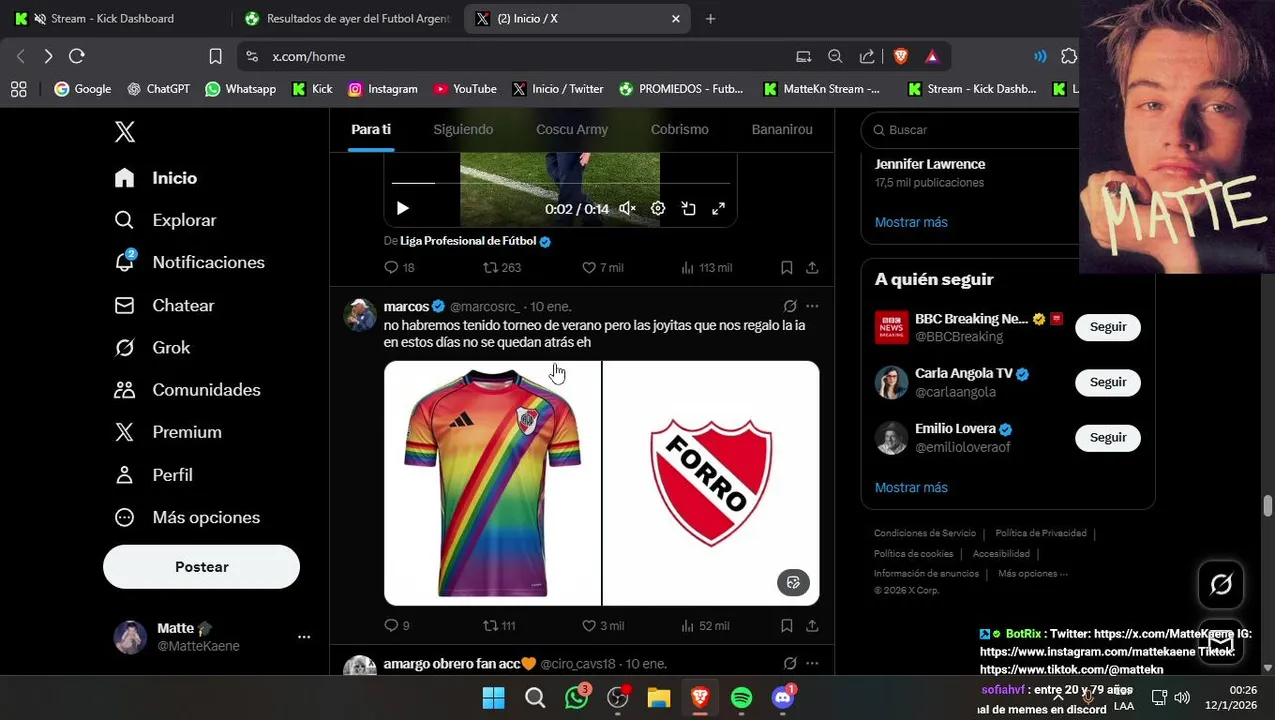Reload the page

pos(77,56)
